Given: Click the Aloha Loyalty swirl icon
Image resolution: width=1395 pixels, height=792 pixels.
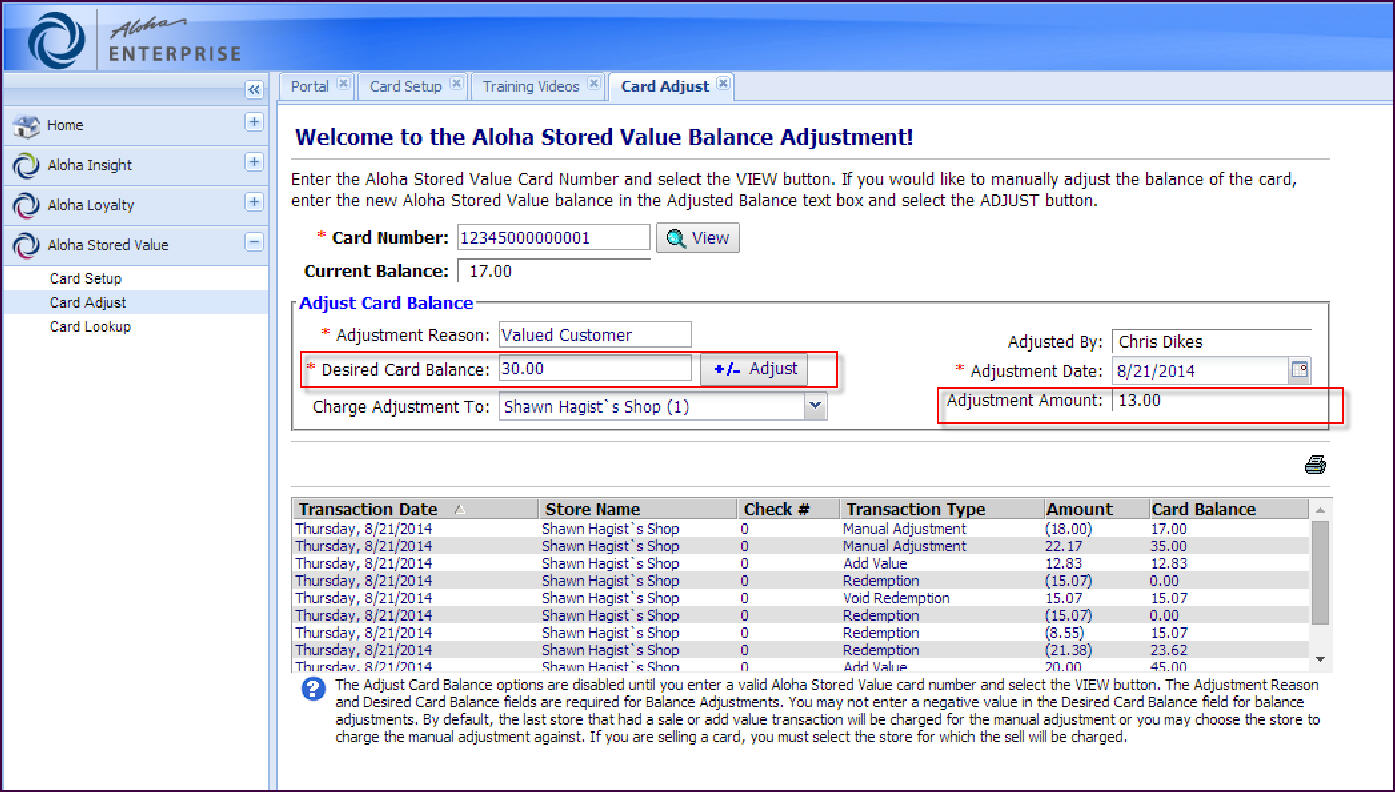Looking at the screenshot, I should tap(26, 205).
